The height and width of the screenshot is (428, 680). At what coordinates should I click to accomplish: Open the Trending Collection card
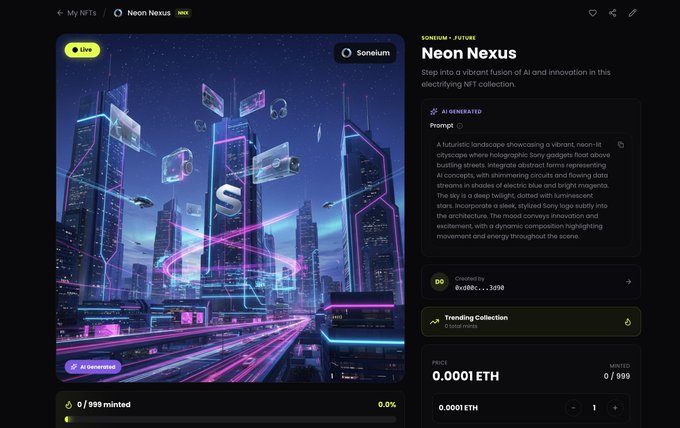531,322
